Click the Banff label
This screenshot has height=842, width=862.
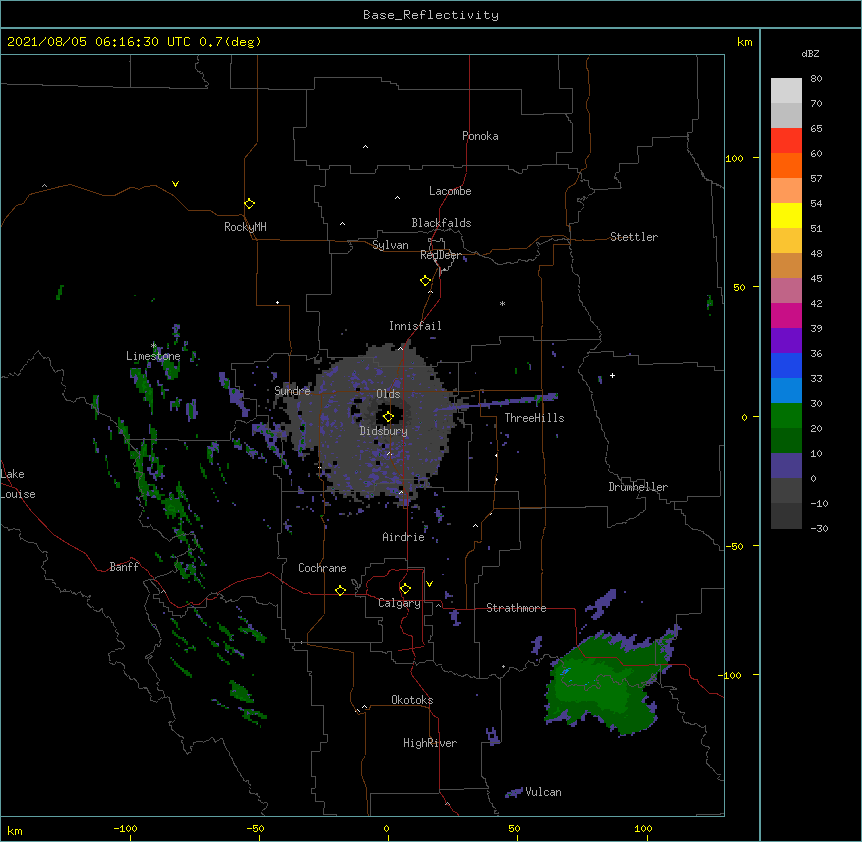tap(124, 567)
